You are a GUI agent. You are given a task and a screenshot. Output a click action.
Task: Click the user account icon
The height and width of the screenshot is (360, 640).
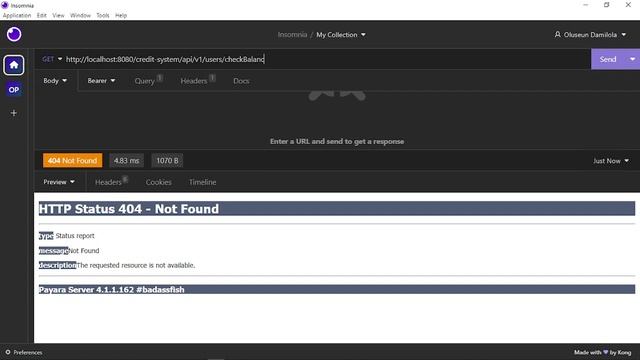point(558,35)
